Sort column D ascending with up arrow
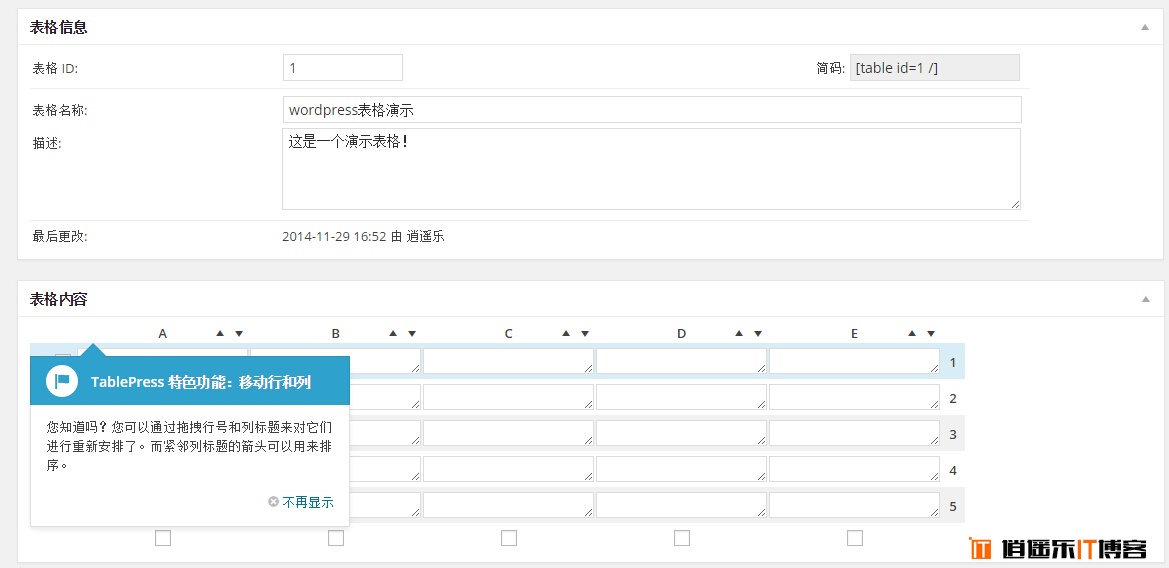This screenshot has width=1169, height=568. coord(739,333)
